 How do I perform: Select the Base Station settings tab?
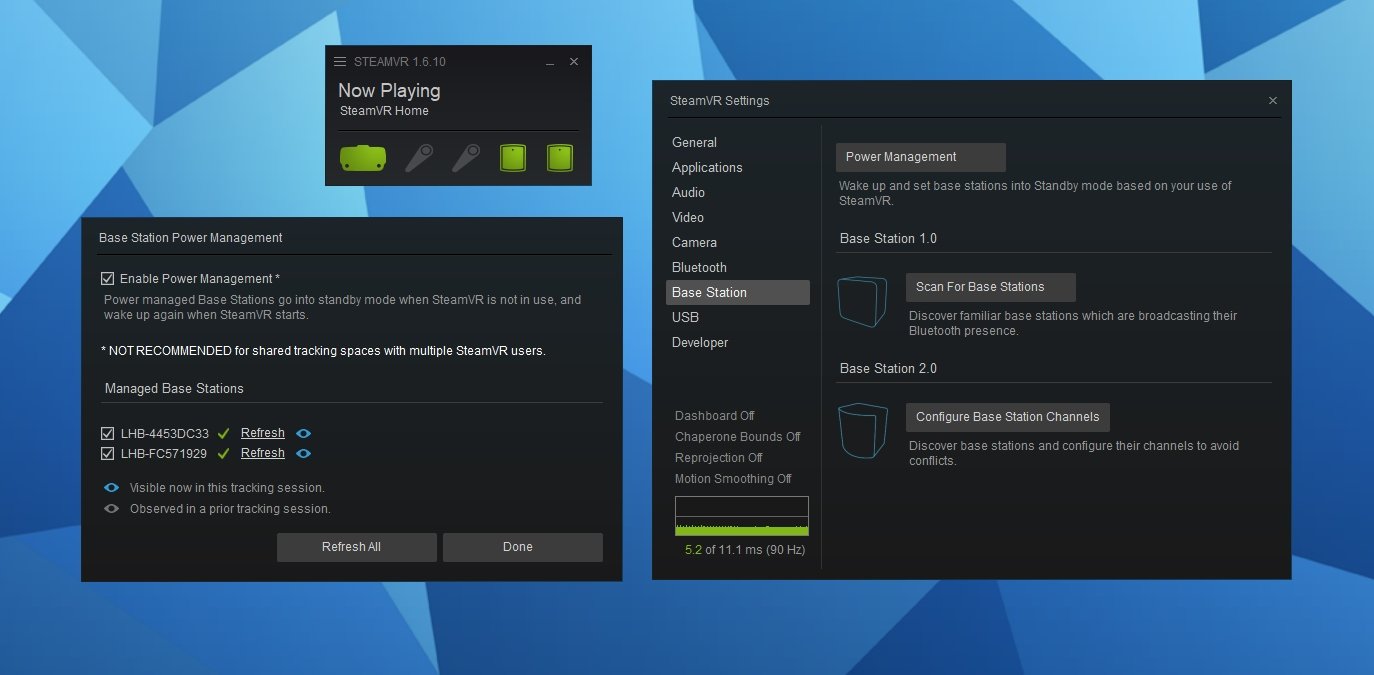(738, 293)
